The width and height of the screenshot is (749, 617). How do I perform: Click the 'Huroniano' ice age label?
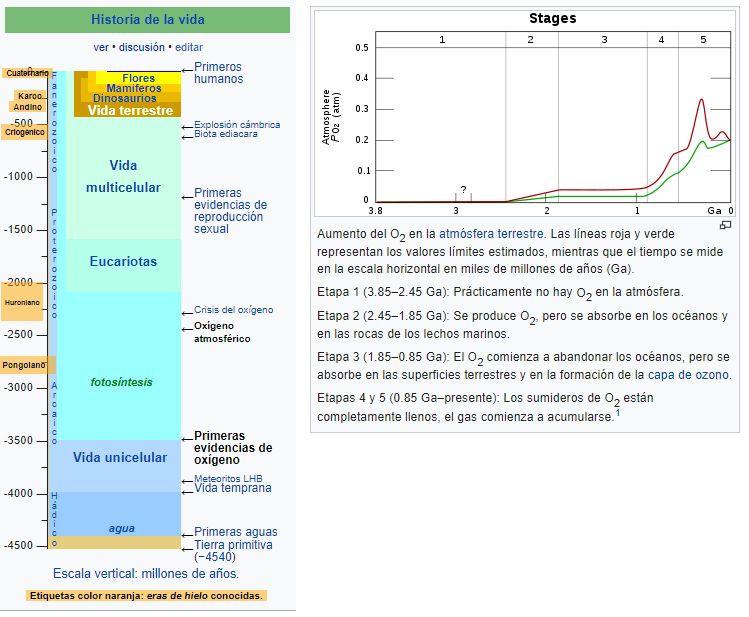[x=22, y=302]
